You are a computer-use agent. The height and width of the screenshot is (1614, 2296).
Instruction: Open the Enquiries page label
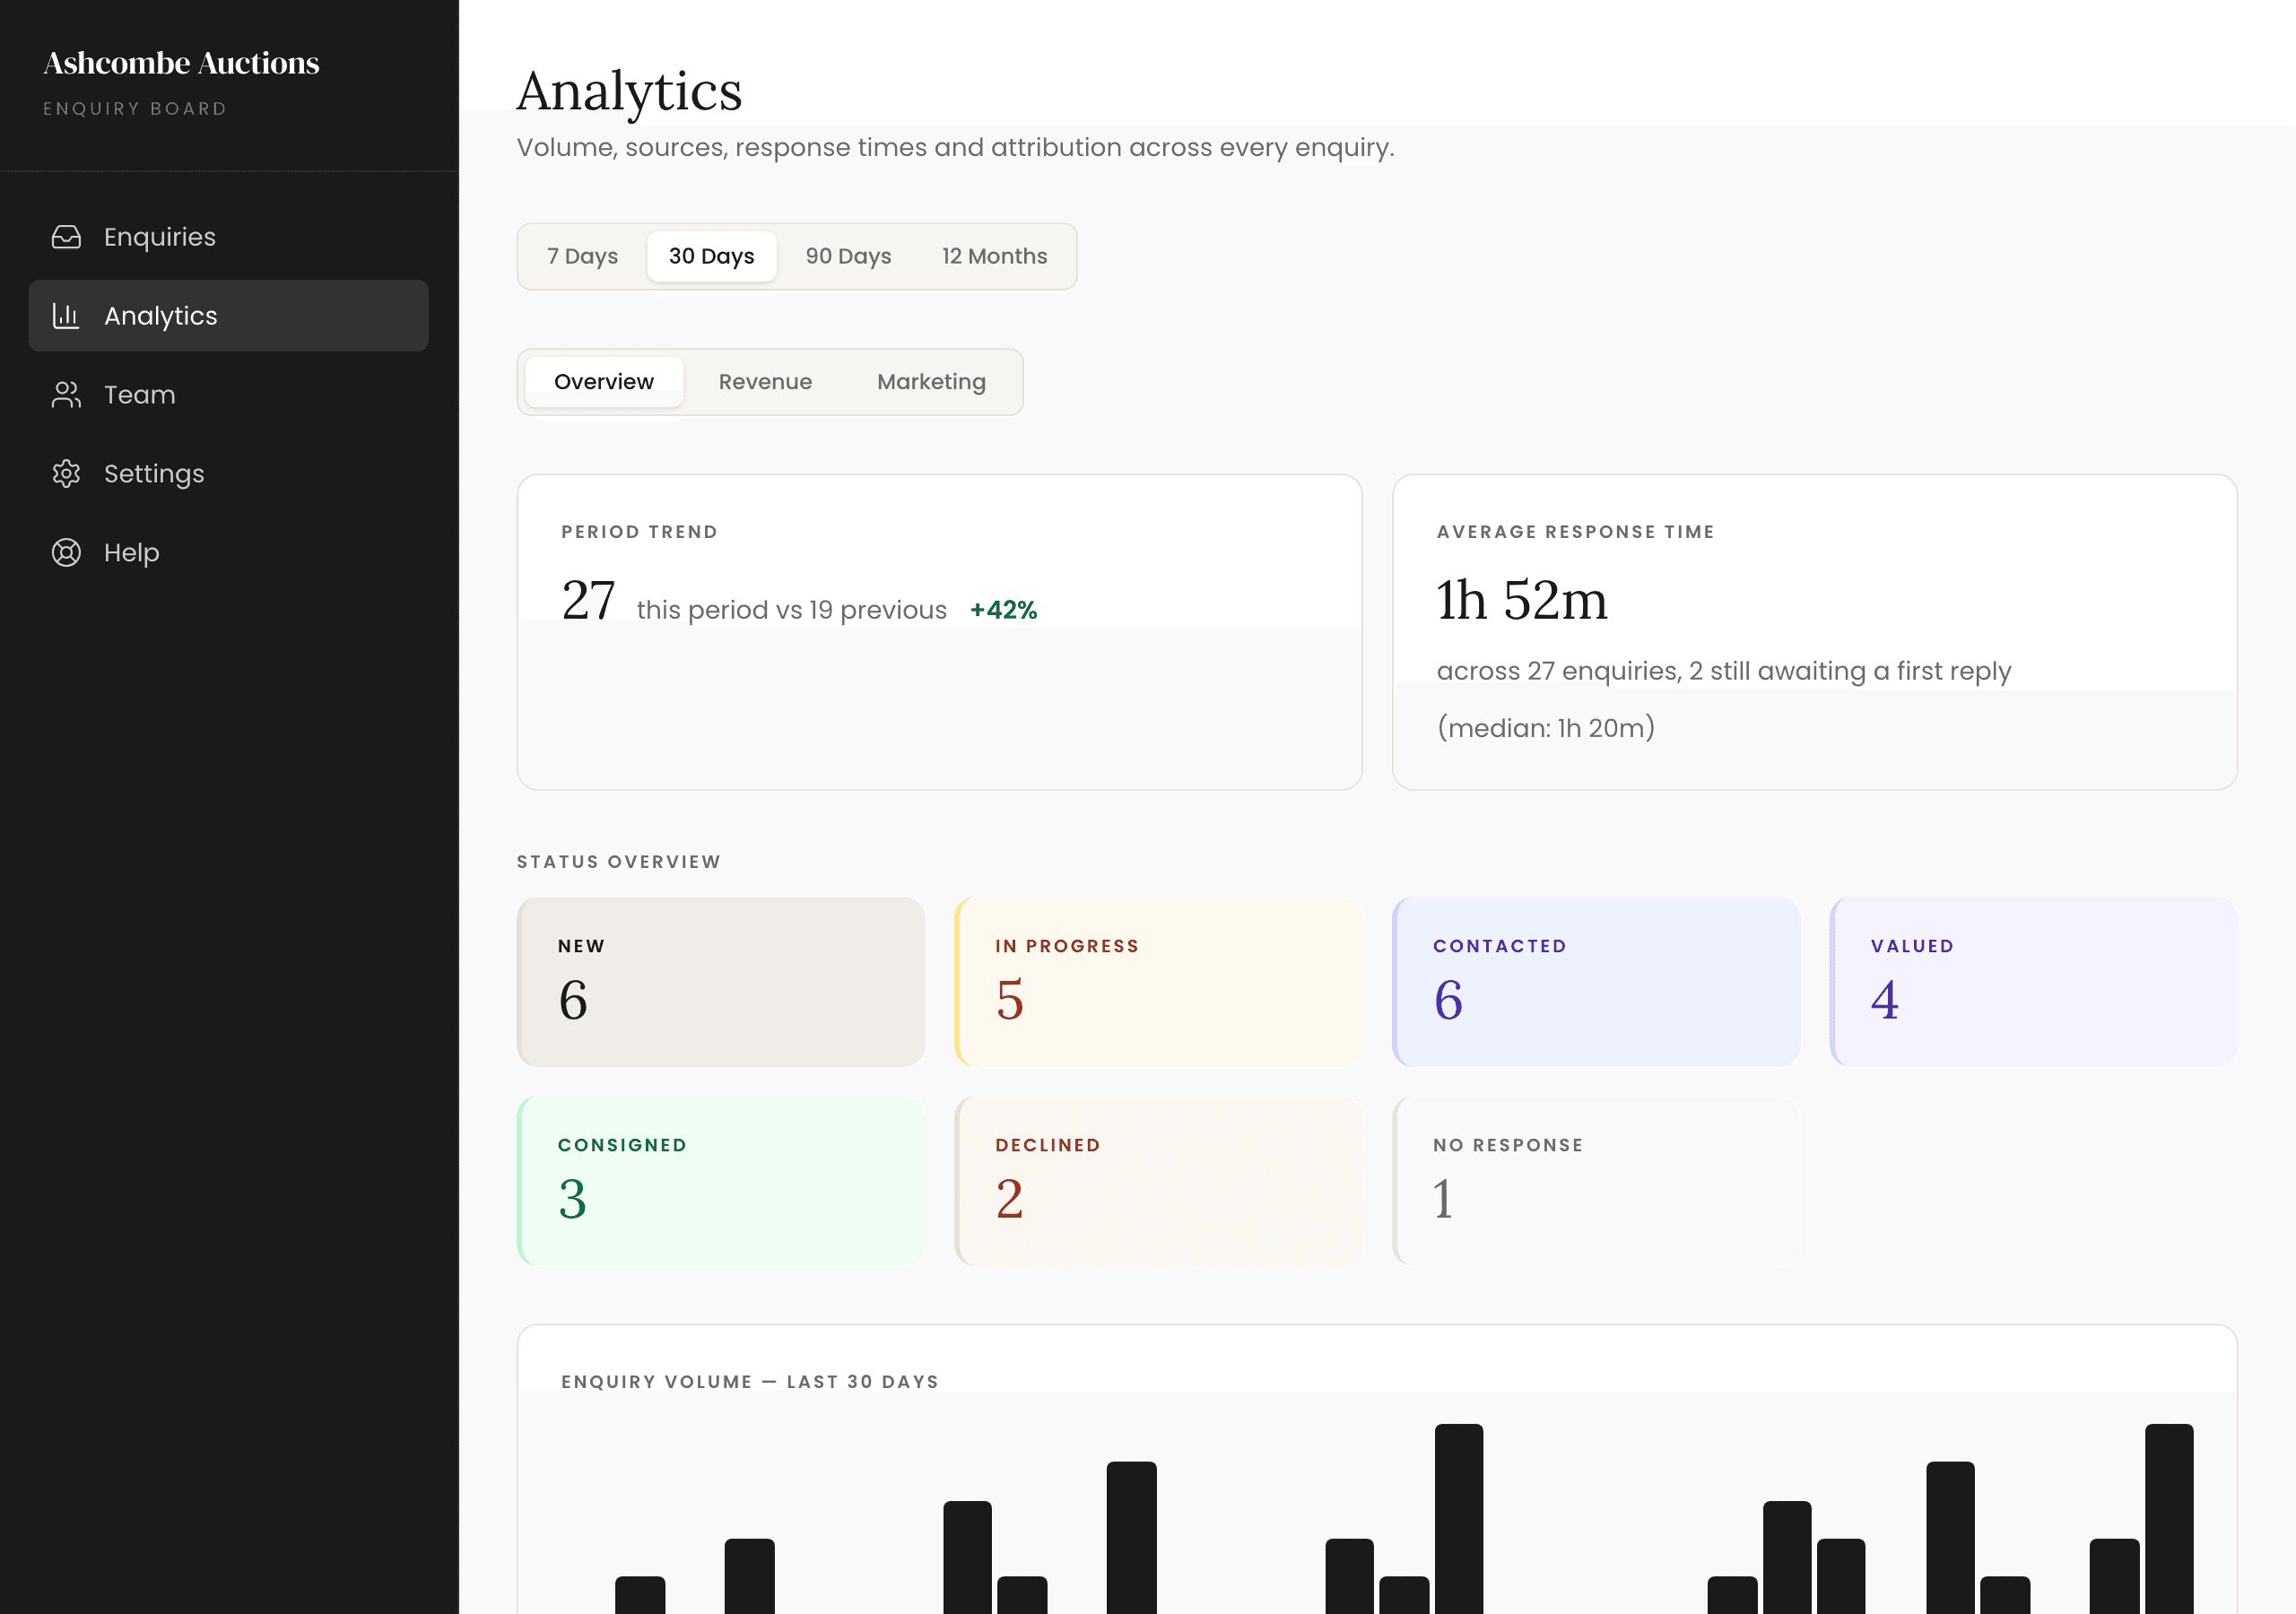click(160, 237)
